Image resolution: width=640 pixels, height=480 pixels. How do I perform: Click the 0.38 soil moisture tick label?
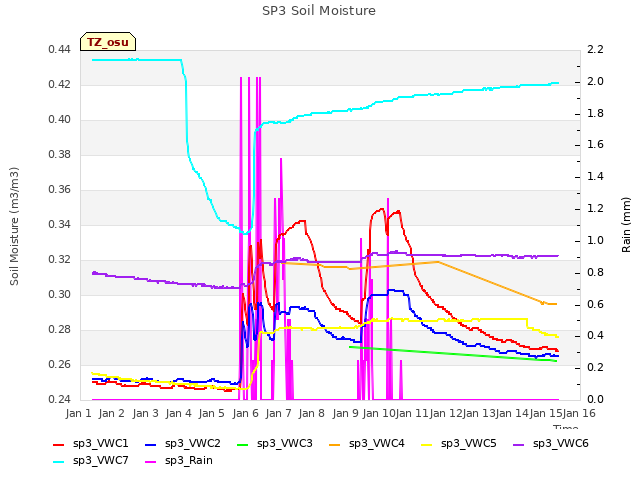point(59,154)
